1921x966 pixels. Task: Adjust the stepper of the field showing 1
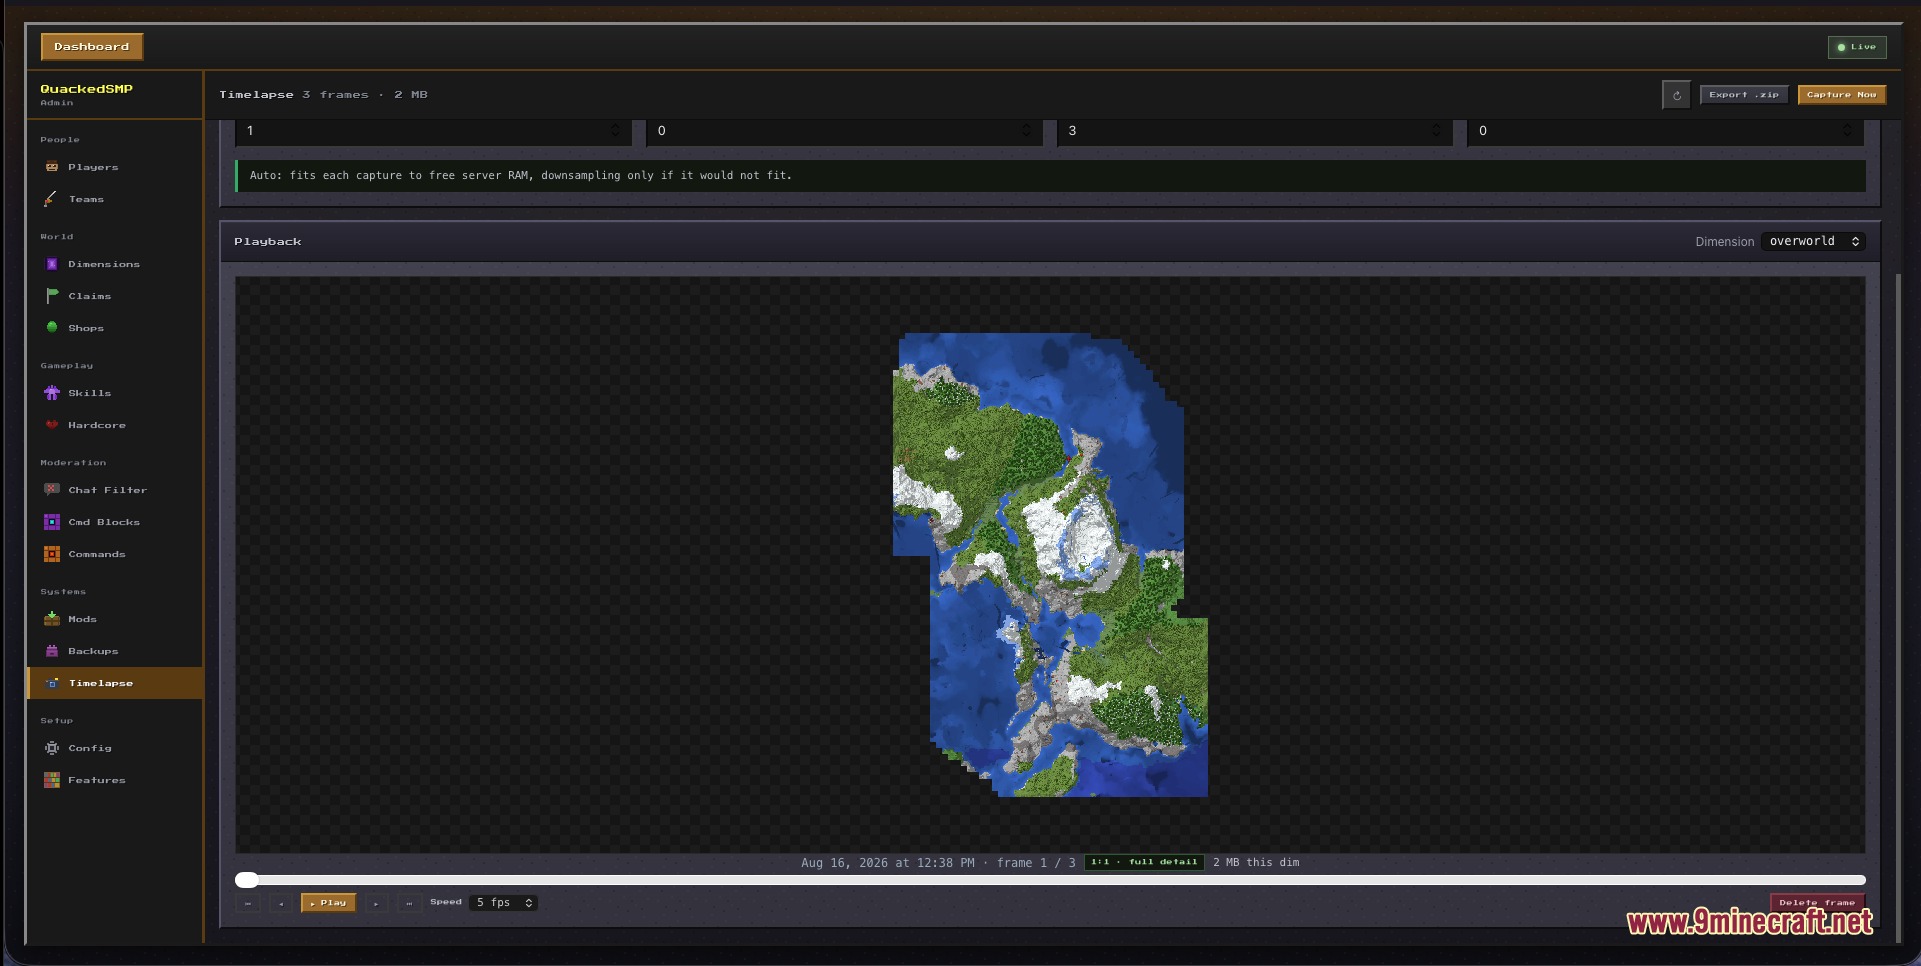pos(615,131)
